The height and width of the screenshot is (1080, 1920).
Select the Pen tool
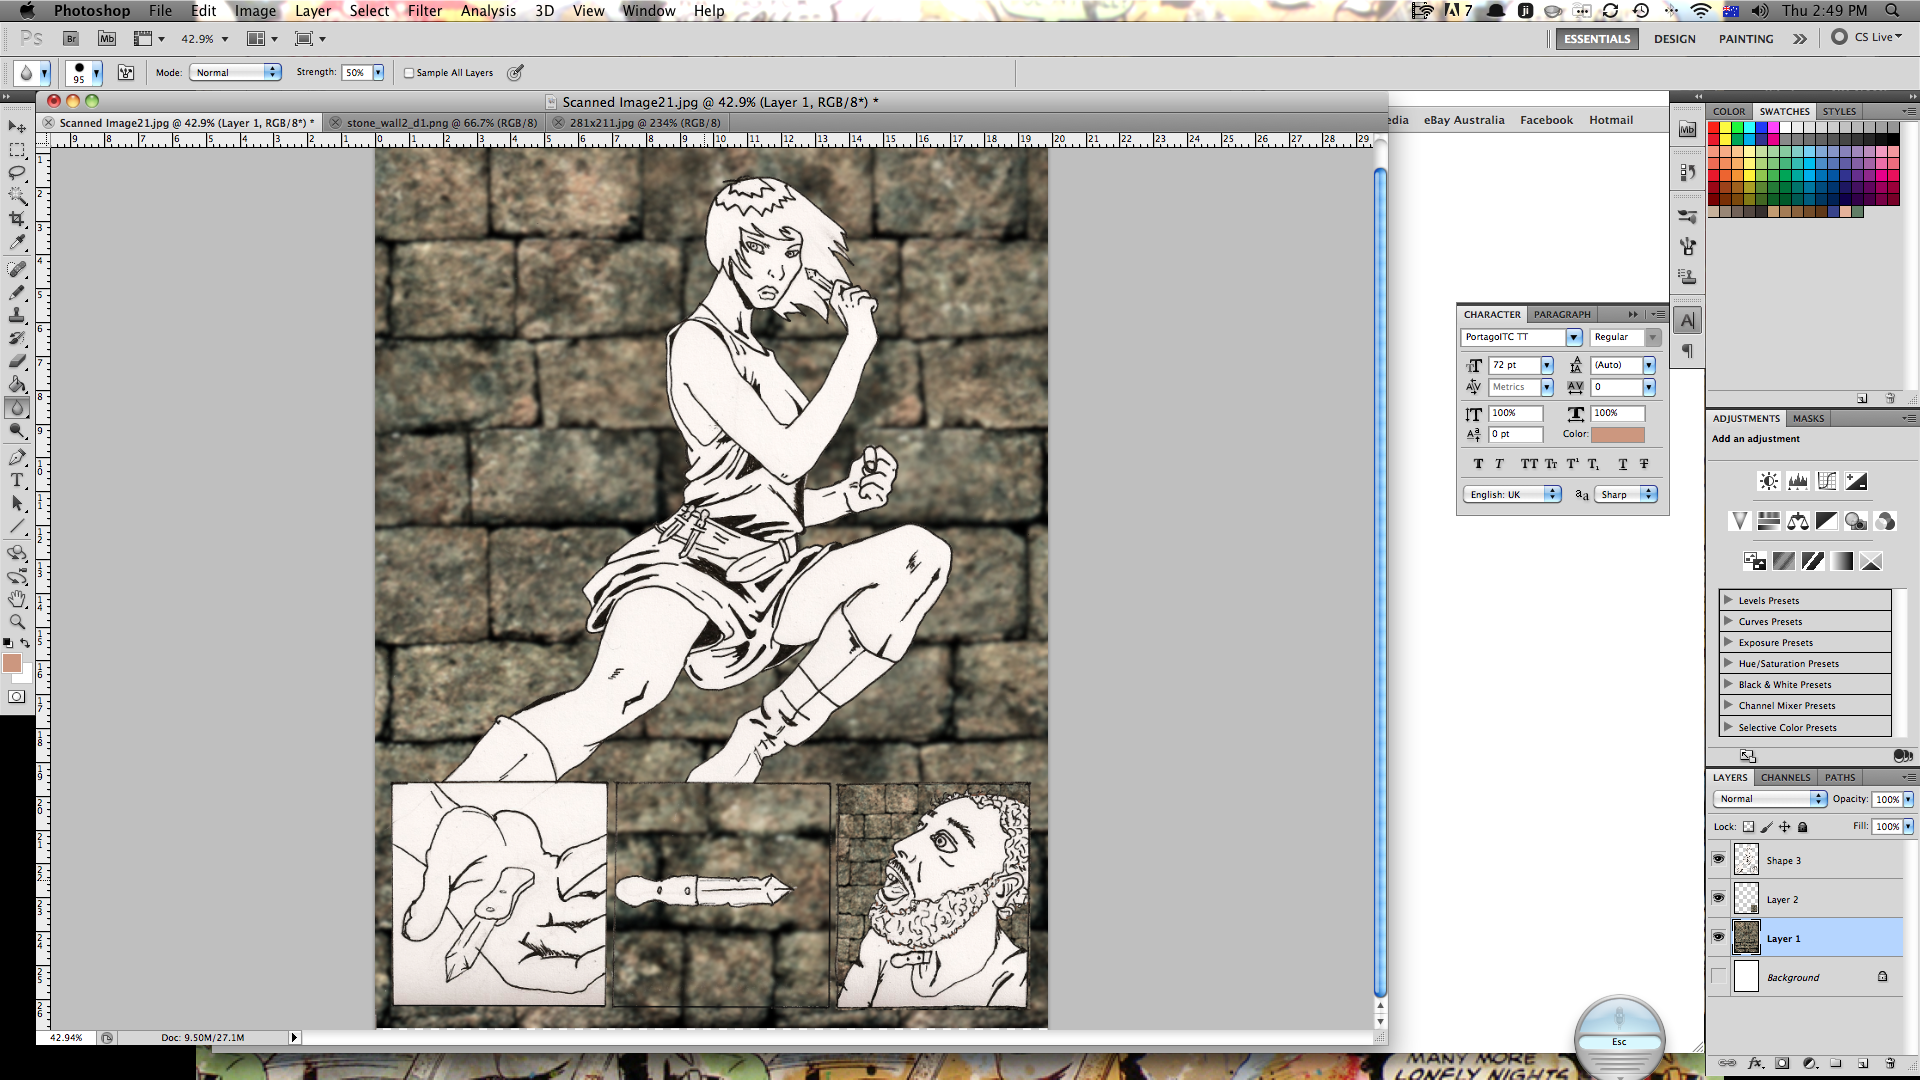coord(17,457)
